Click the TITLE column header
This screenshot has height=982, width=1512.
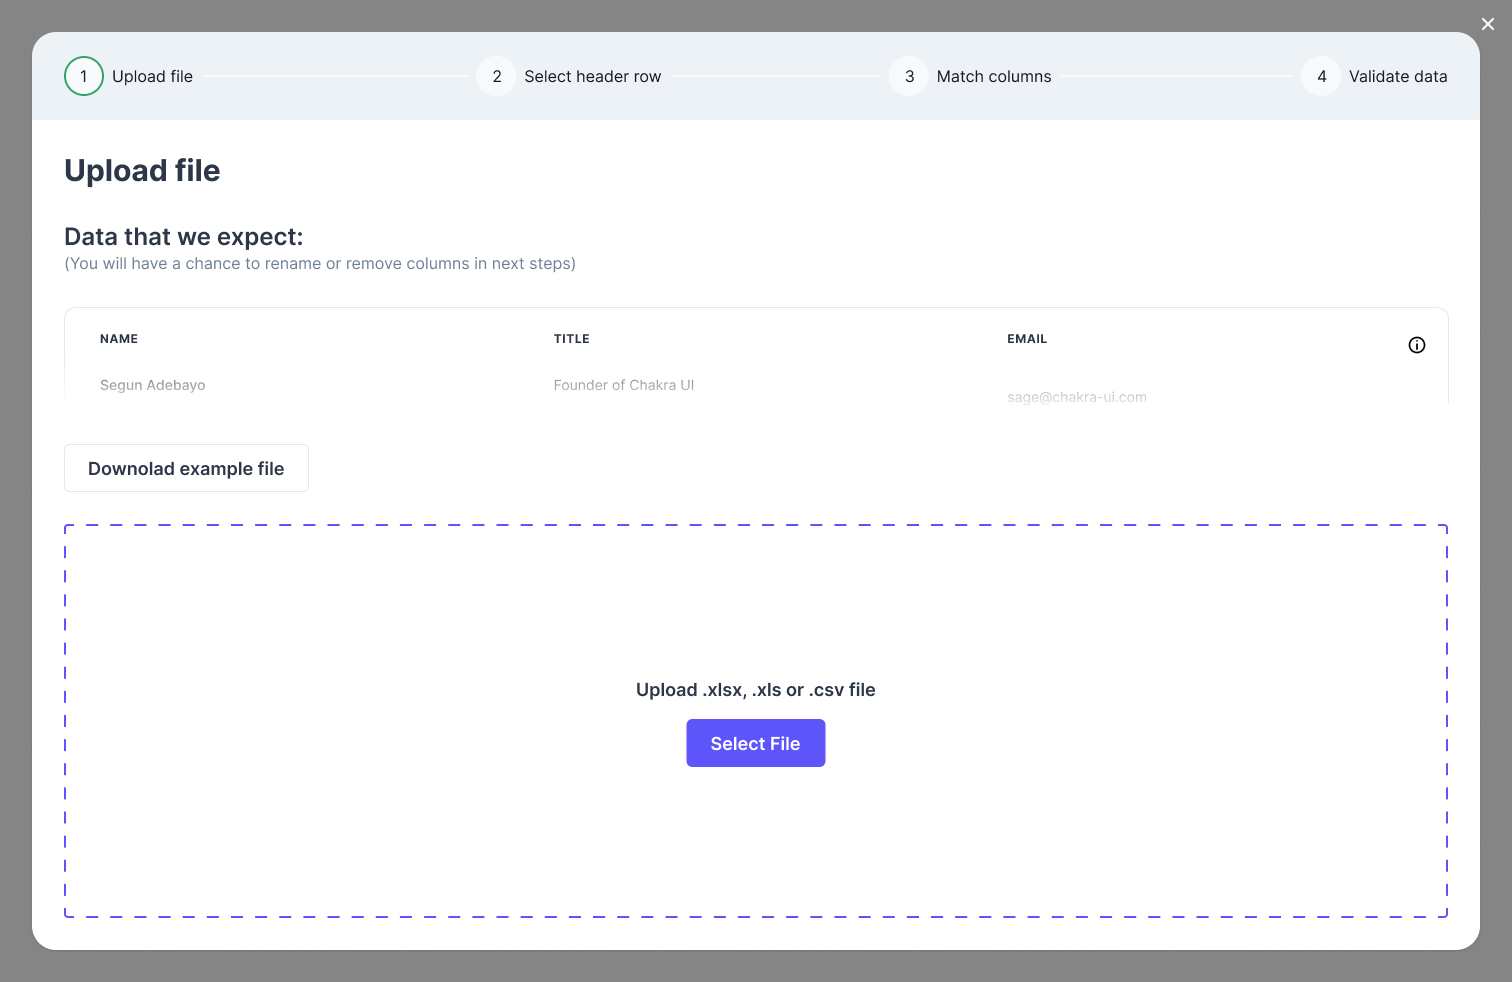point(572,339)
